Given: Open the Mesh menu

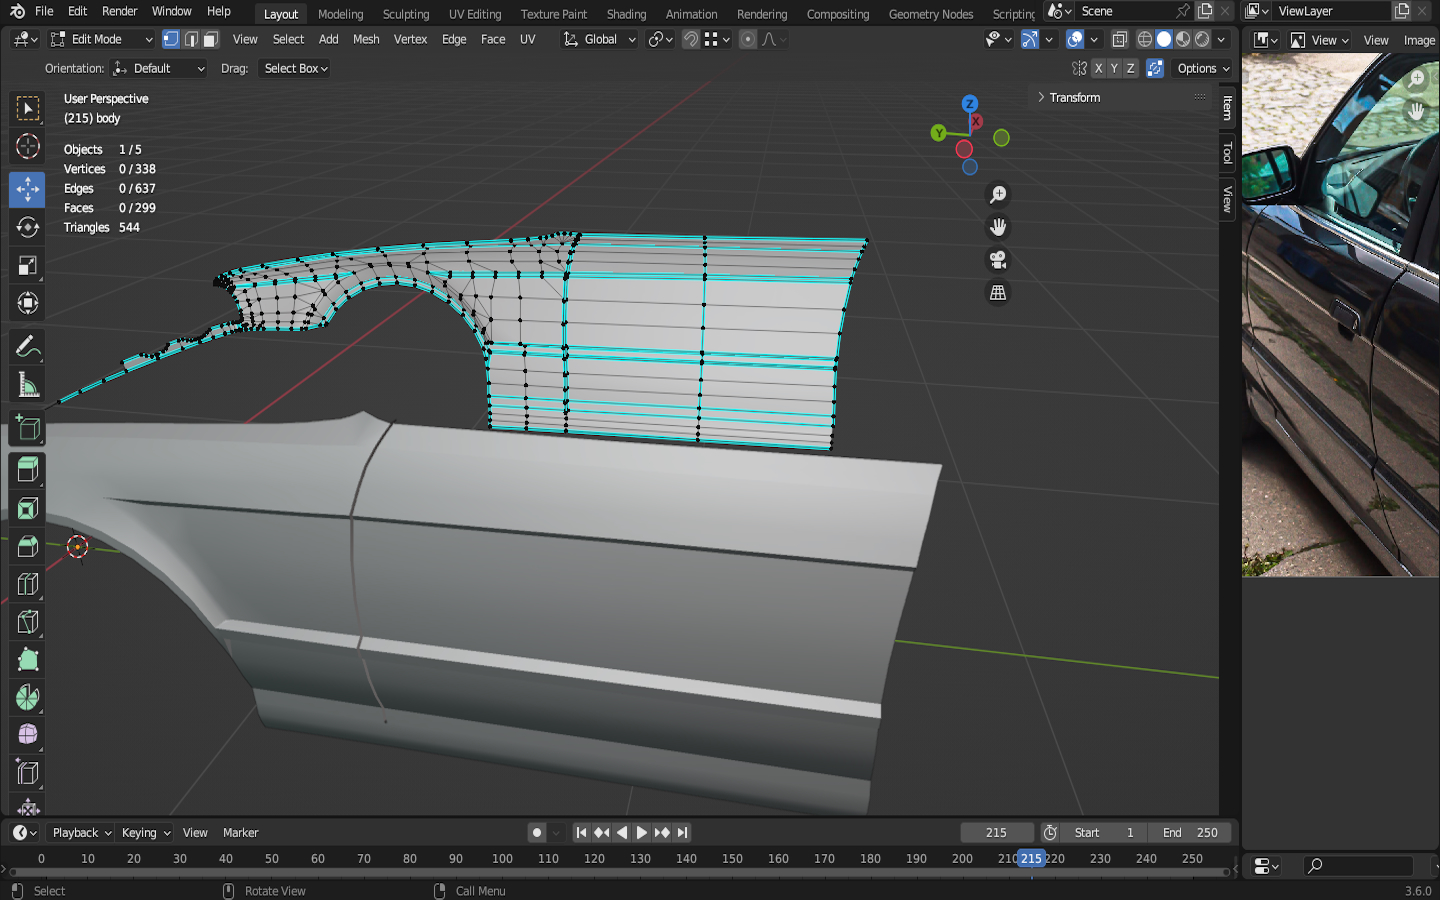Looking at the screenshot, I should tap(366, 39).
